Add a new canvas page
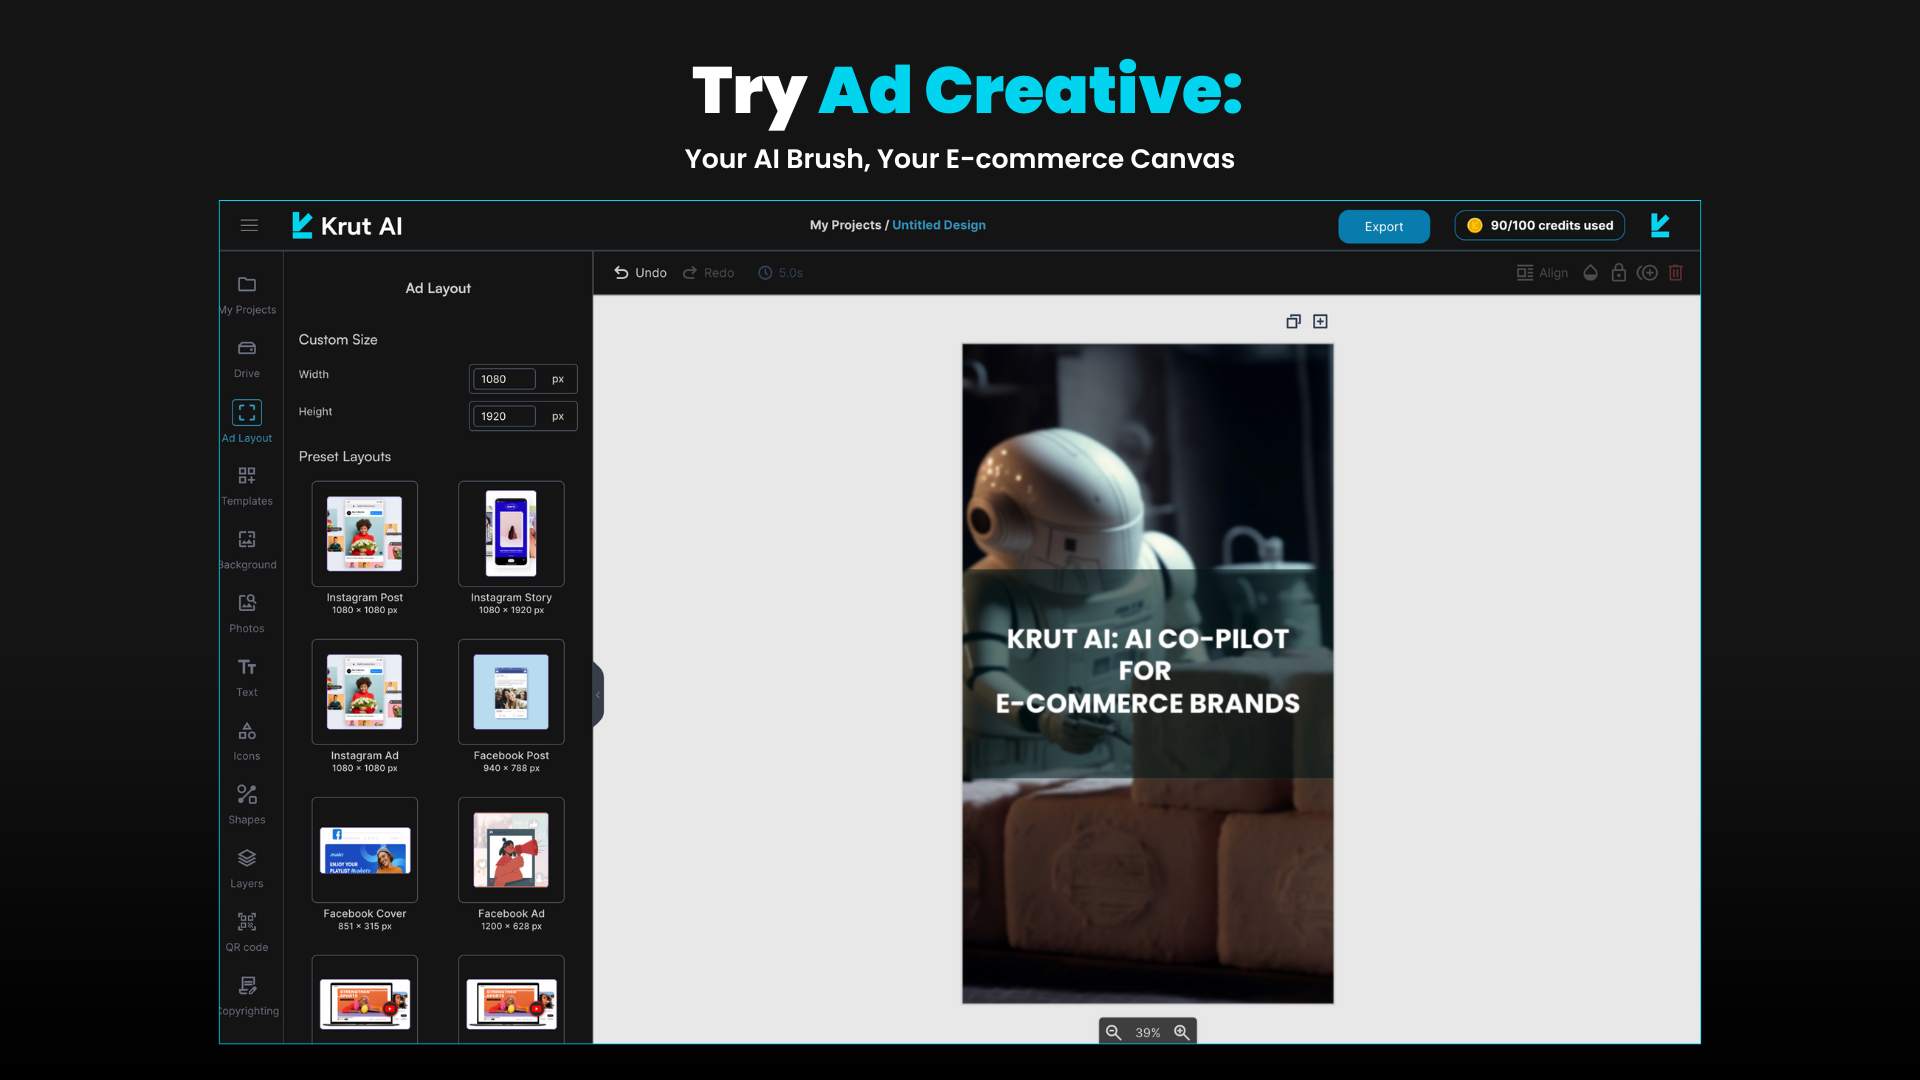 tap(1320, 321)
